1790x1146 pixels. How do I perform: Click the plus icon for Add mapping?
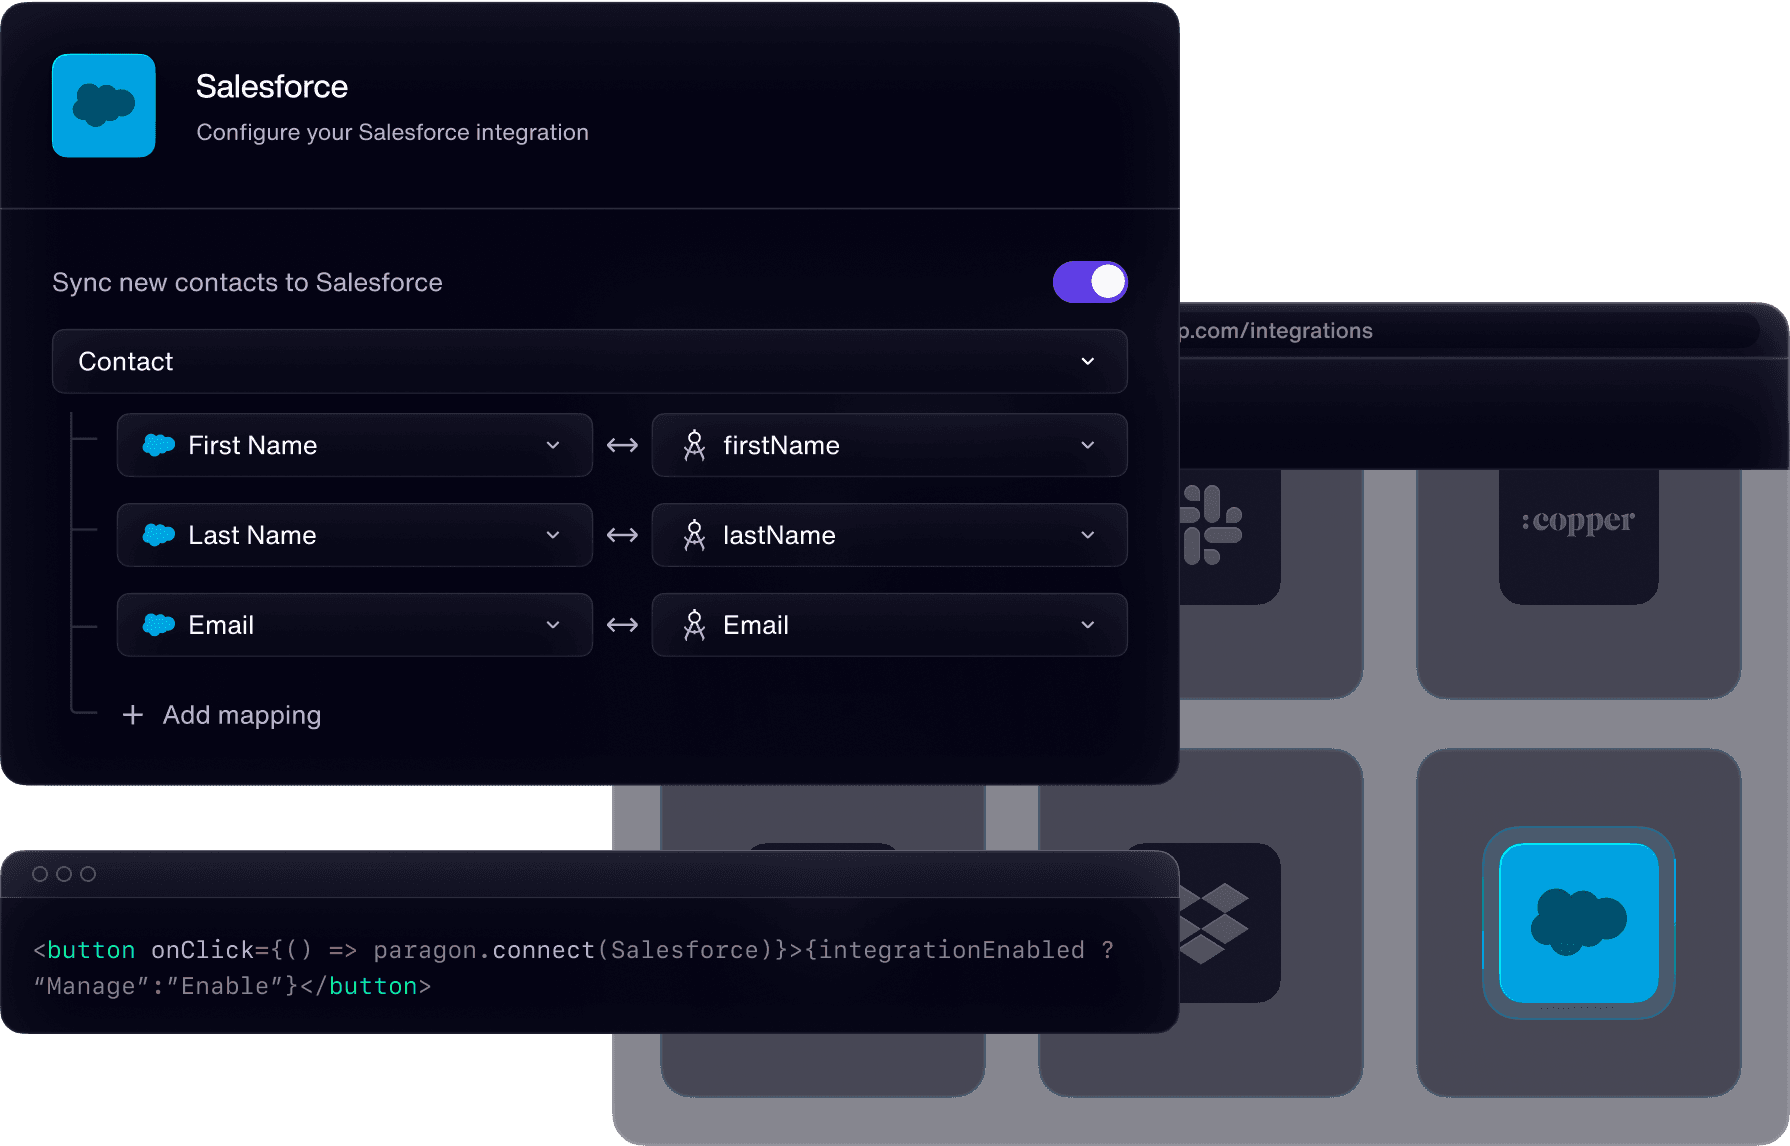(x=133, y=715)
